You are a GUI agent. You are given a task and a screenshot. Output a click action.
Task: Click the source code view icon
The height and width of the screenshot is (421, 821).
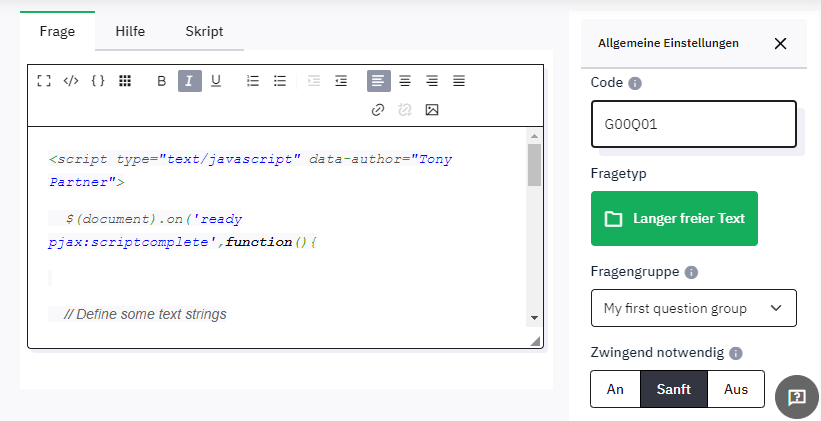(70, 81)
